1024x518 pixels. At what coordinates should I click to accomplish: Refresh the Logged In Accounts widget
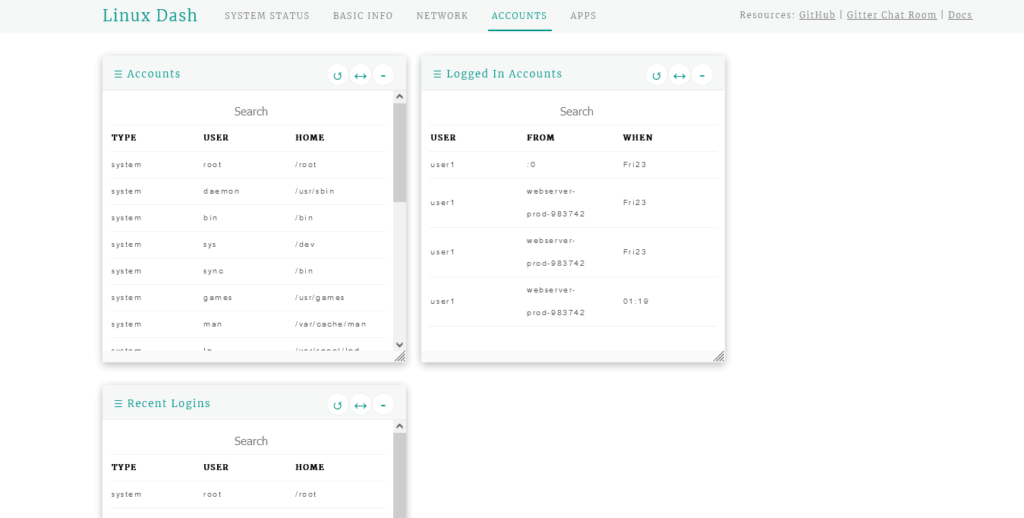[x=656, y=75]
